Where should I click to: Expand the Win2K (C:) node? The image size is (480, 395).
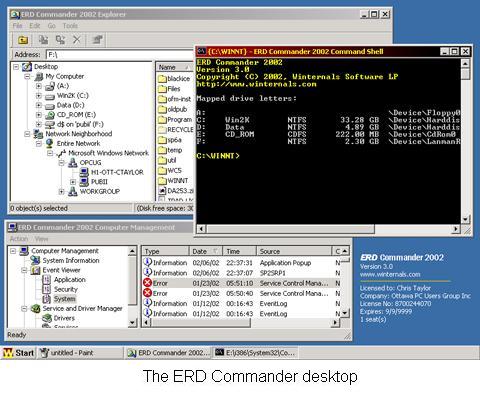click(39, 96)
